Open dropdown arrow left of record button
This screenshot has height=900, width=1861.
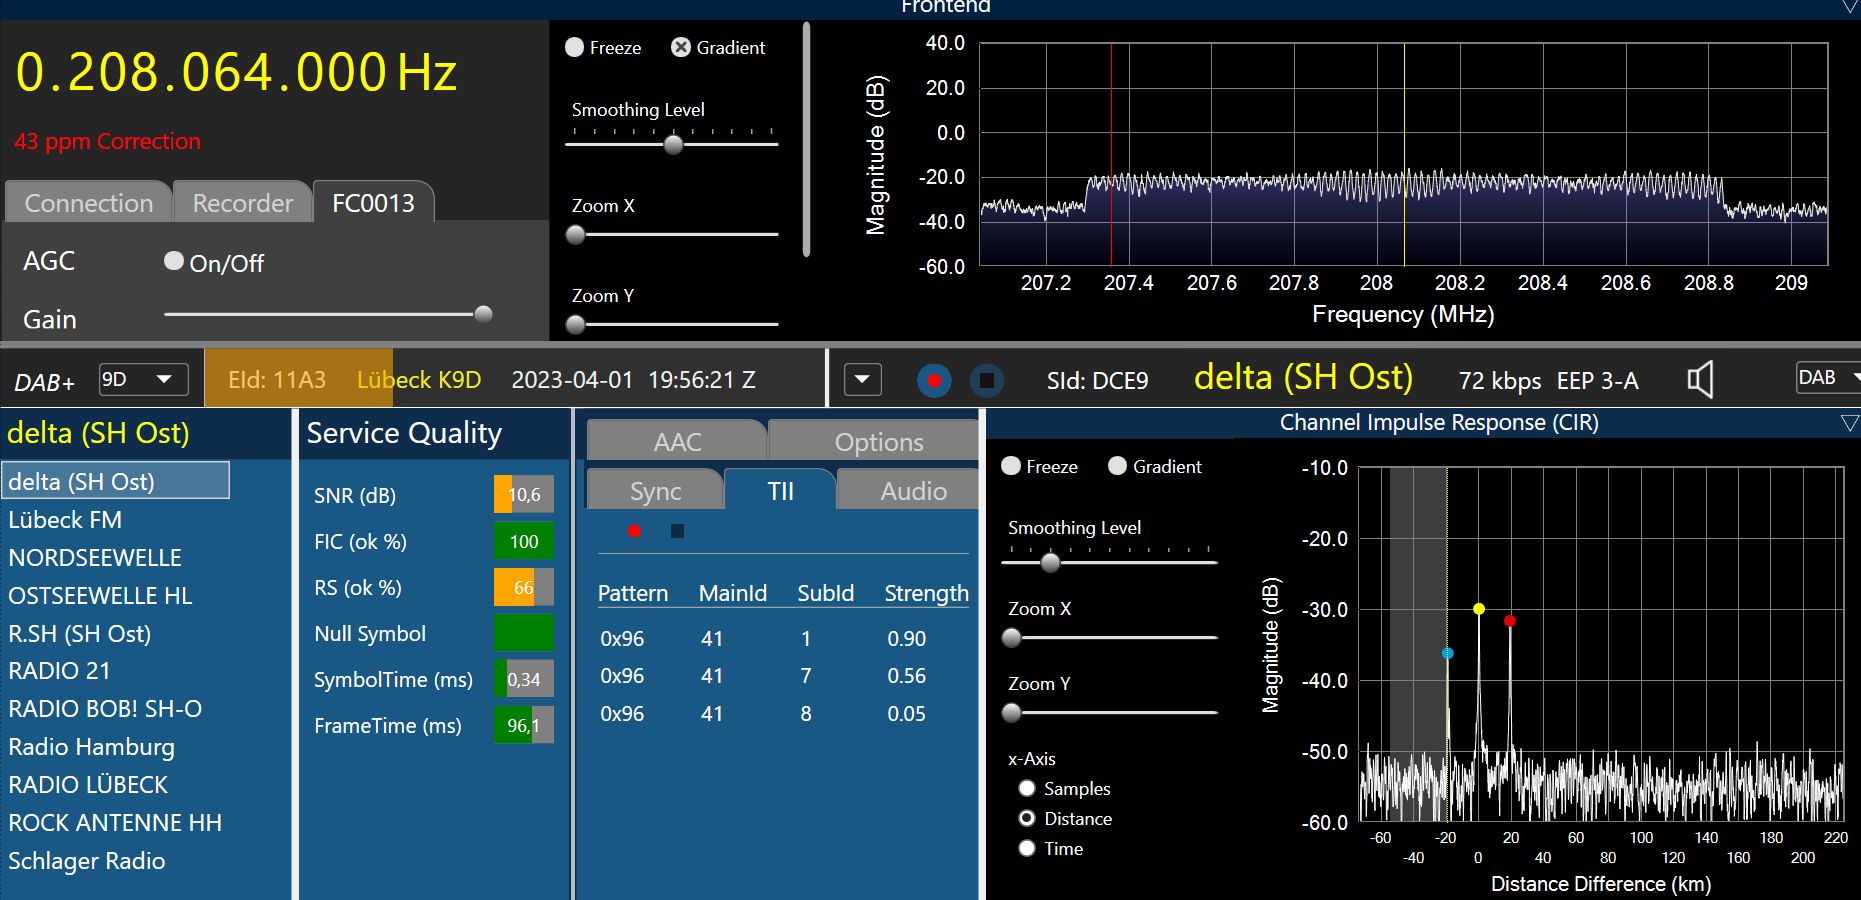(862, 380)
